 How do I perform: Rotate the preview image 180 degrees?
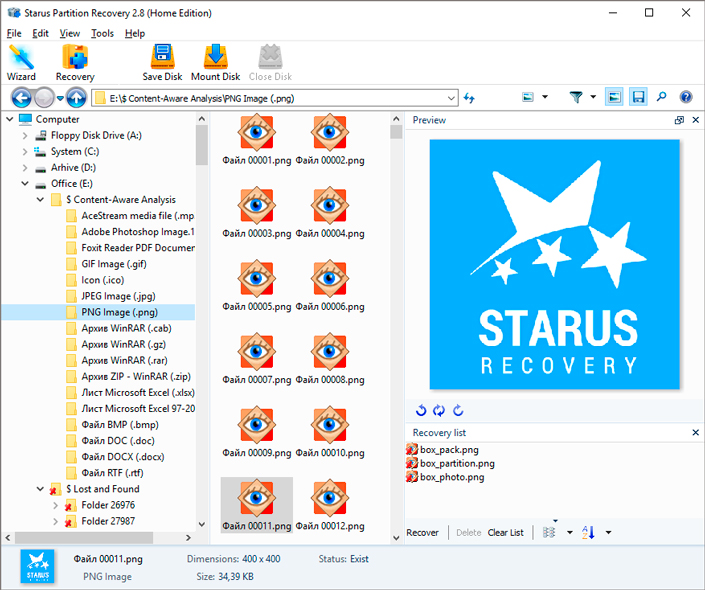click(439, 410)
